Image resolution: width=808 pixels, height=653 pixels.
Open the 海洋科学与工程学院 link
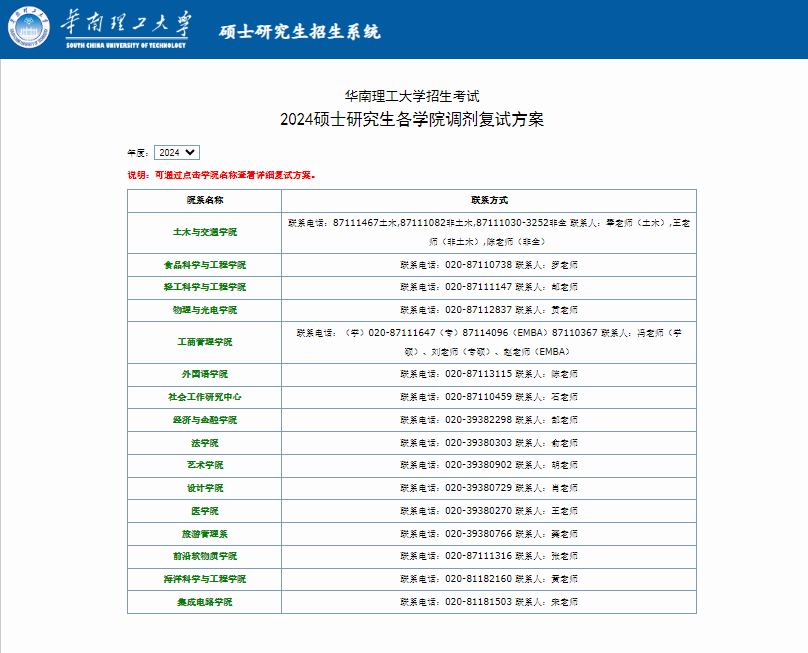[x=205, y=579]
